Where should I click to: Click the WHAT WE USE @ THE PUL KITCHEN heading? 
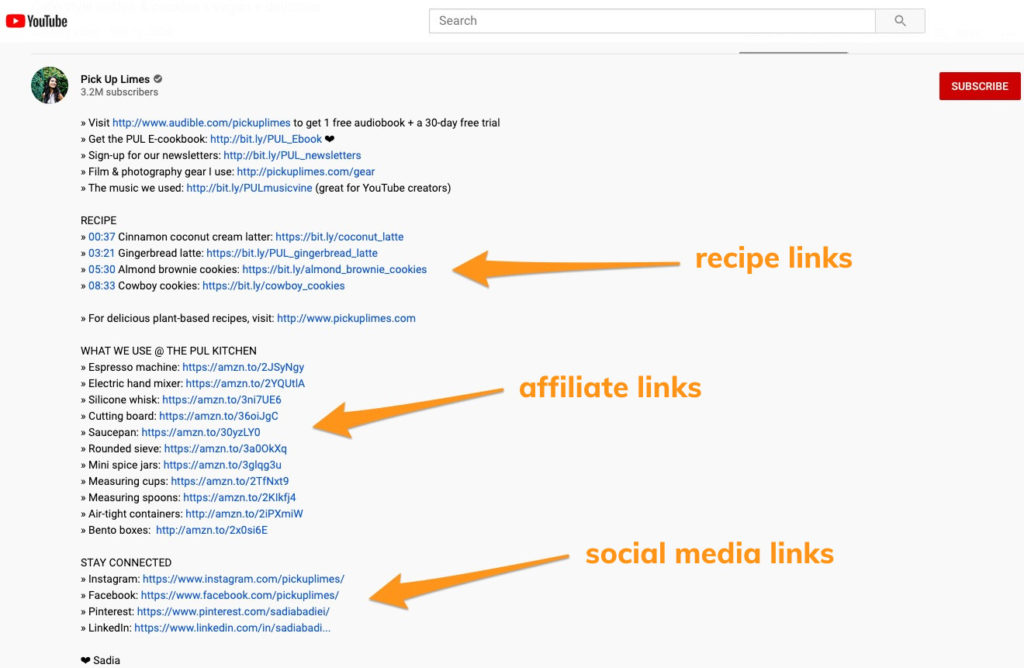click(168, 351)
